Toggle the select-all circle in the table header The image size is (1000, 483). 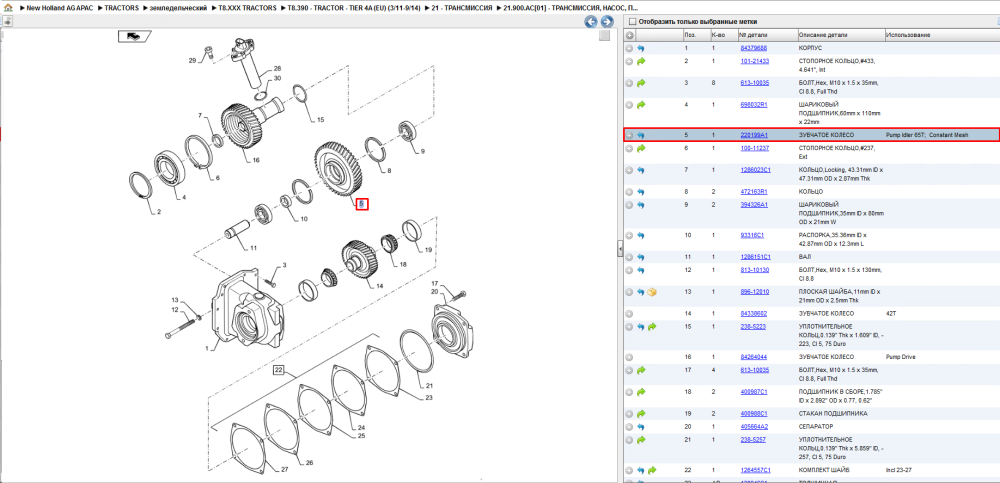tap(629, 35)
